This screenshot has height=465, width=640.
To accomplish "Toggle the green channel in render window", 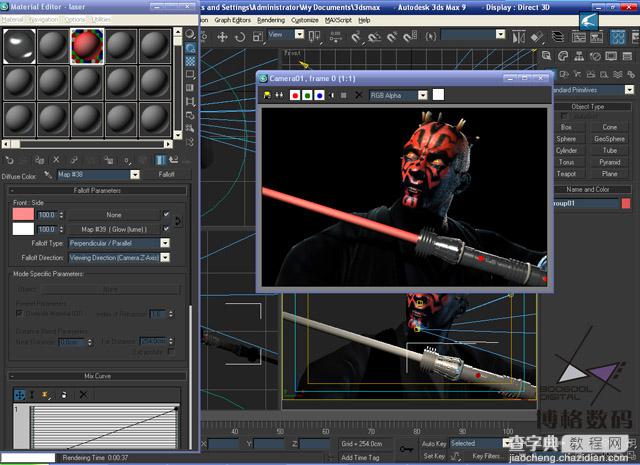I will (x=307, y=95).
